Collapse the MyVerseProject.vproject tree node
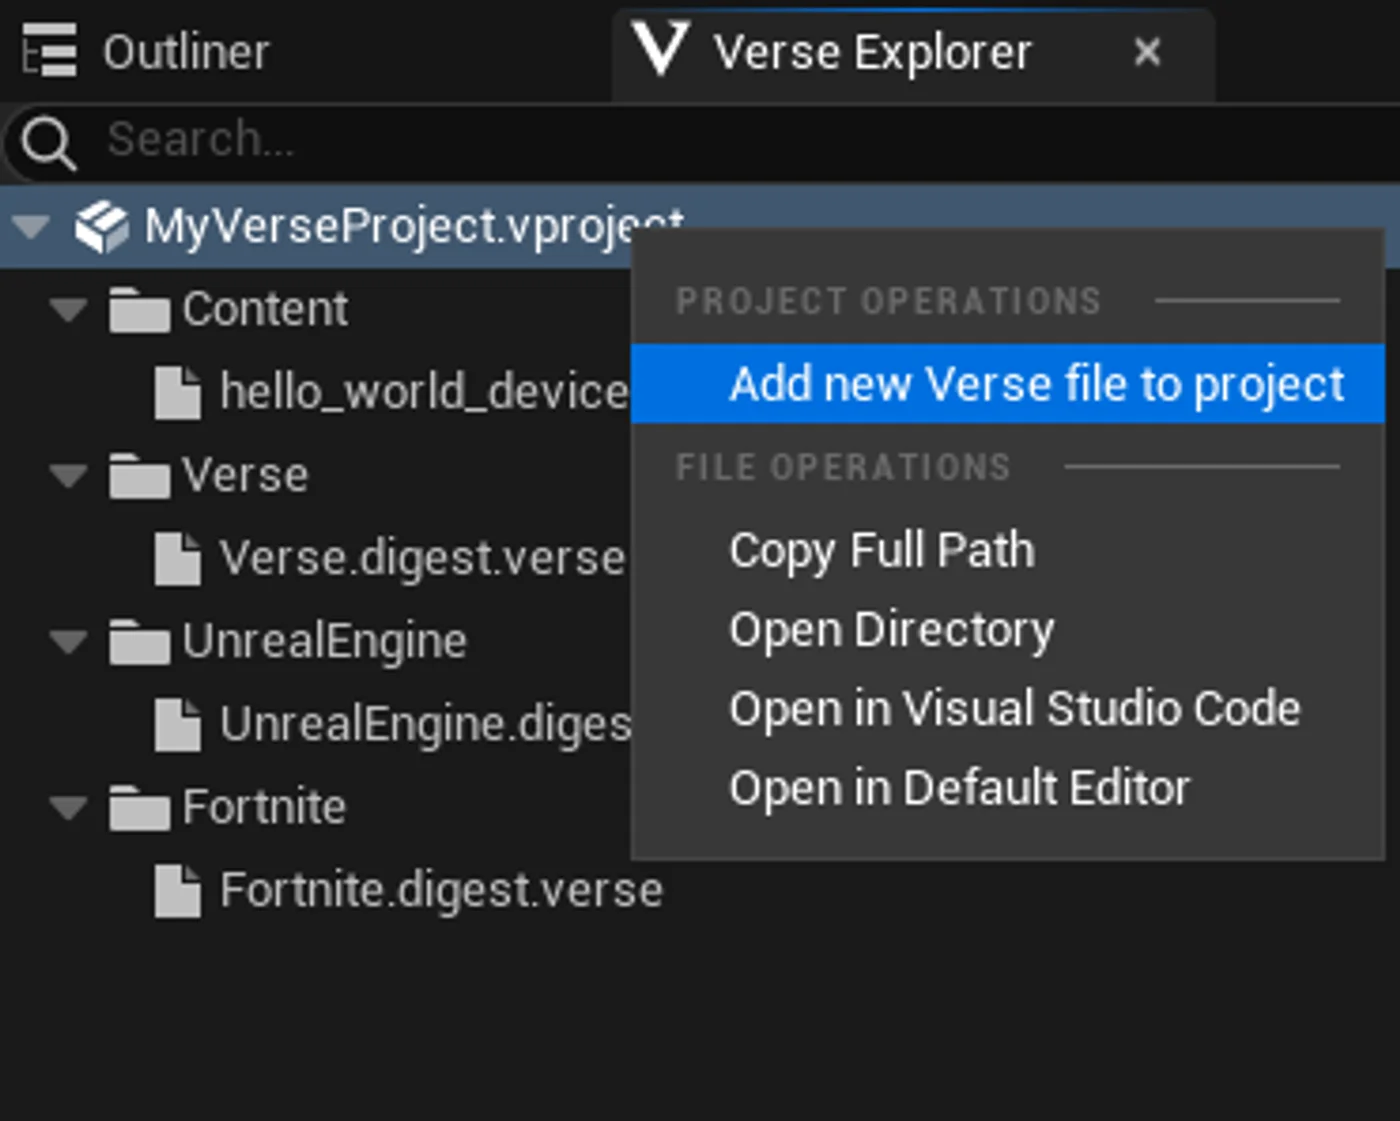 (x=31, y=227)
